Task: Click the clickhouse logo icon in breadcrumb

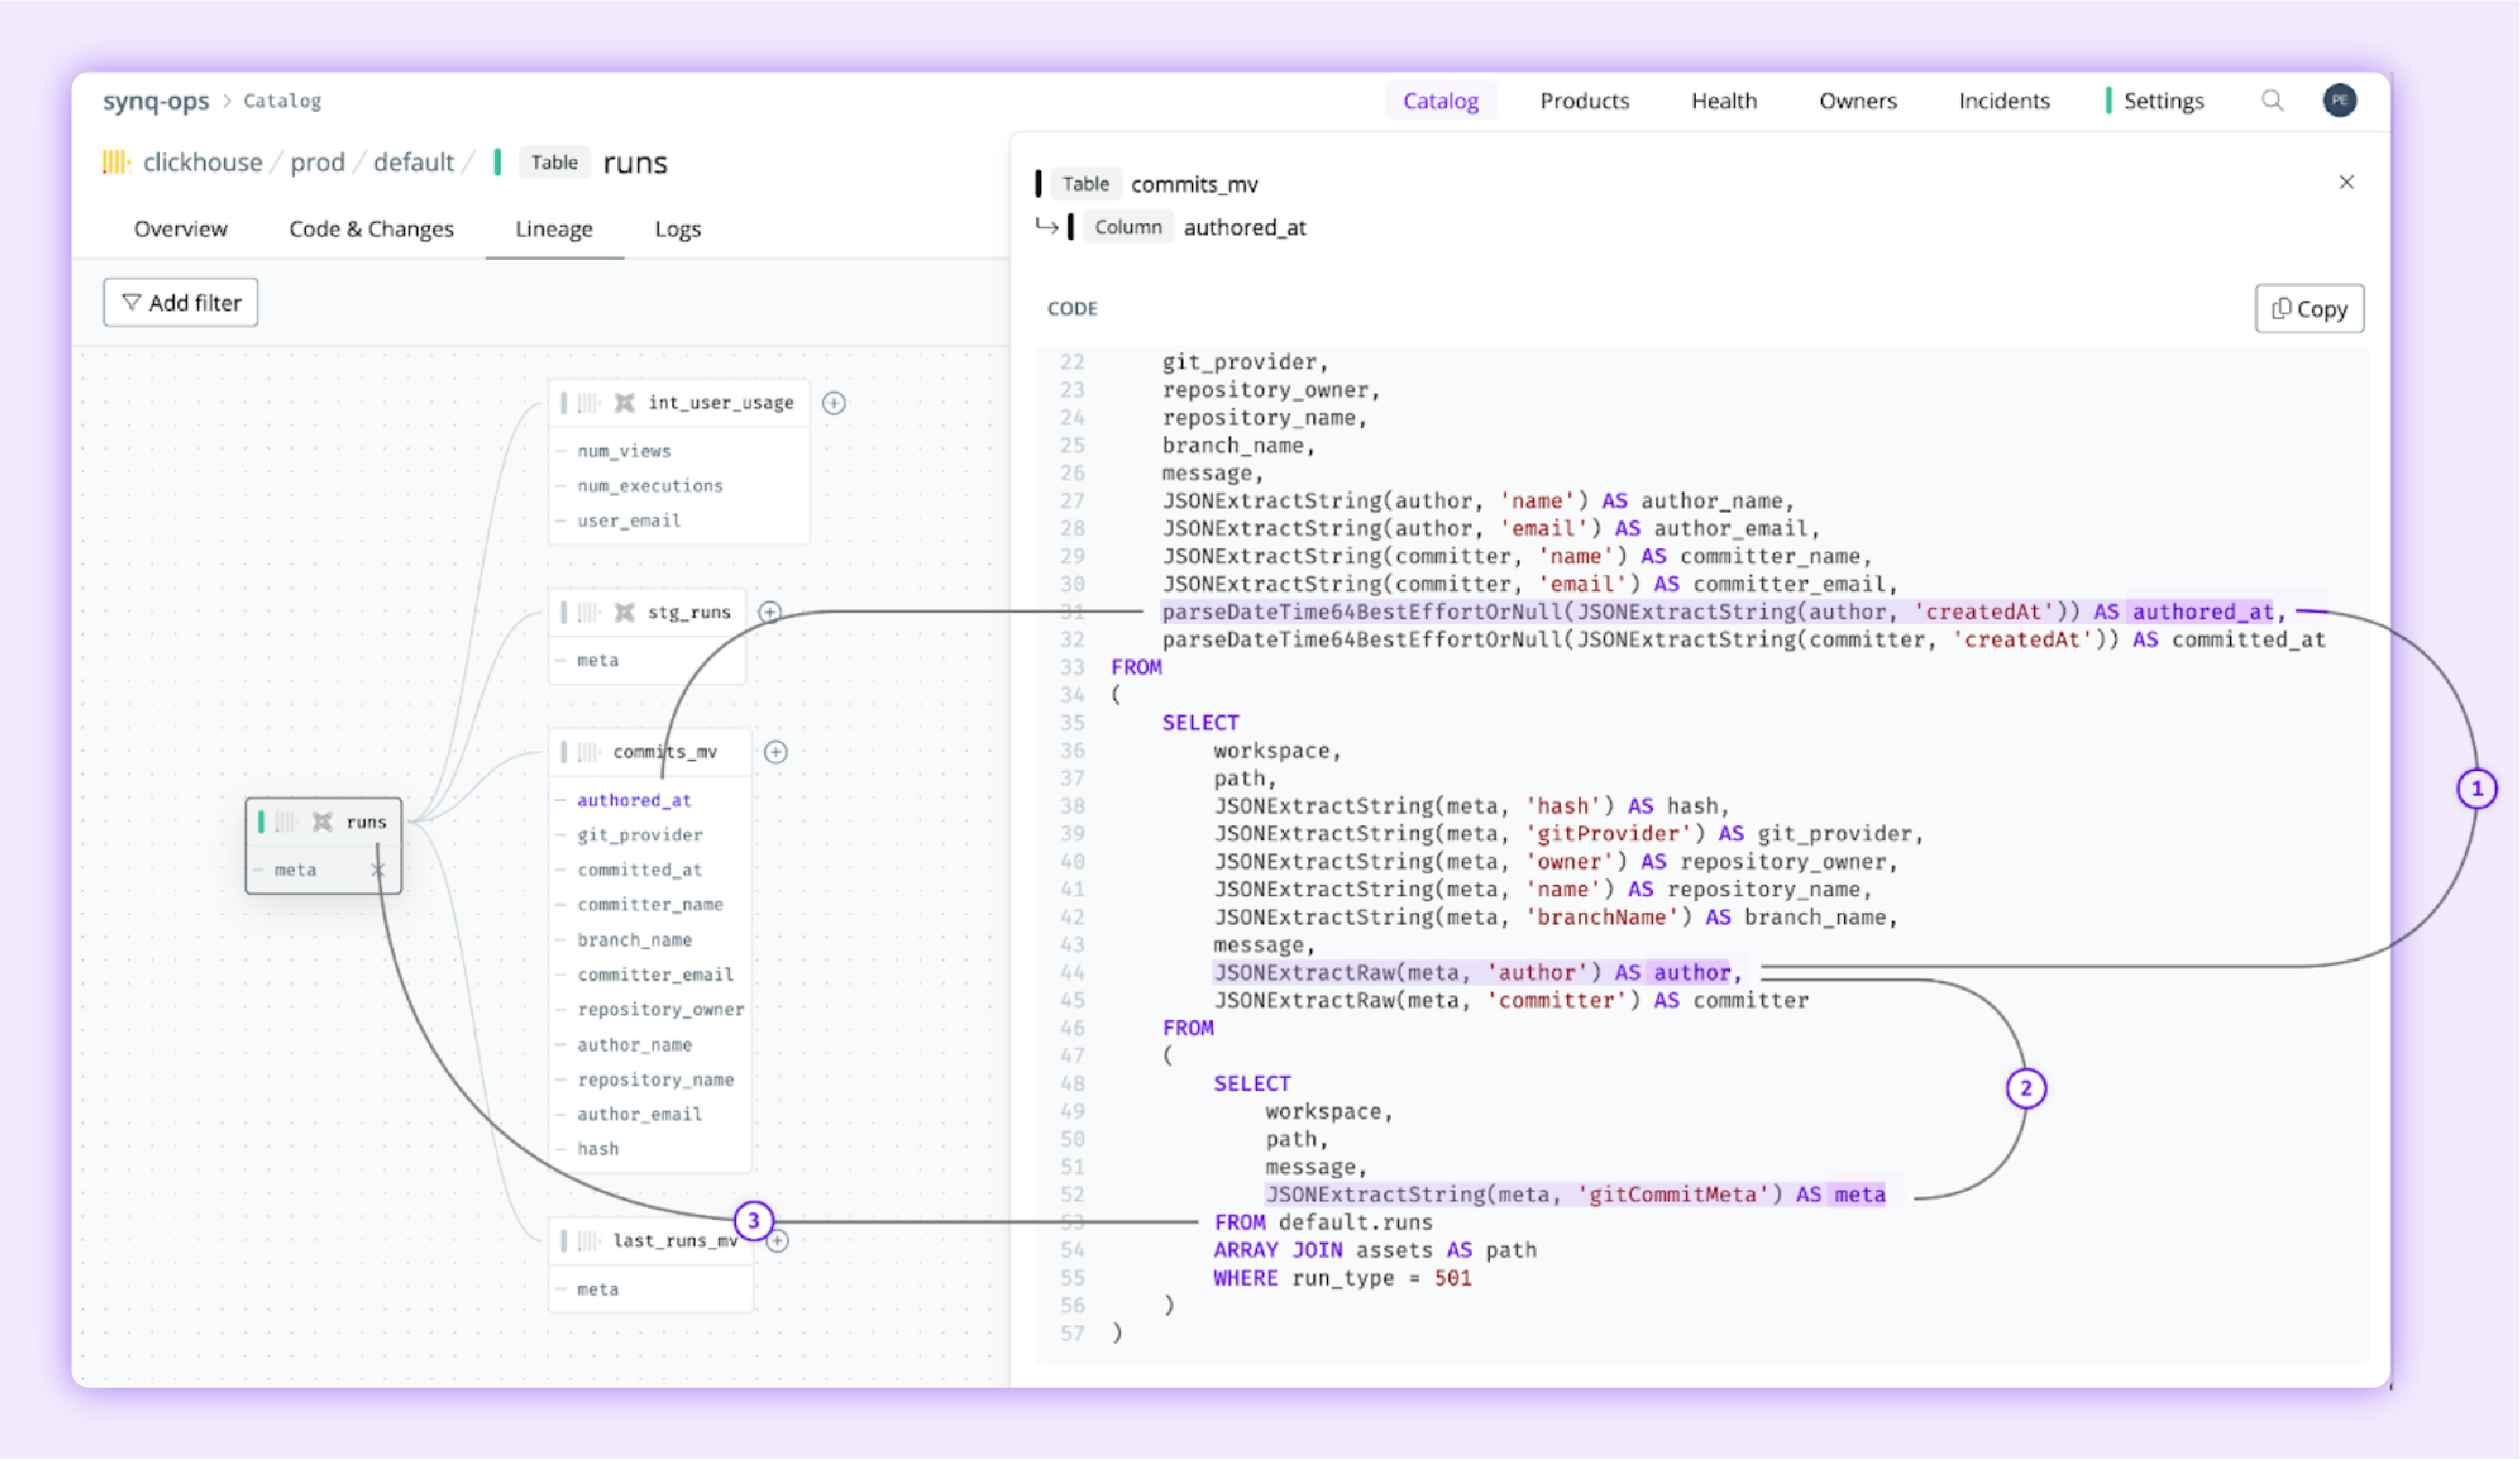Action: point(116,162)
